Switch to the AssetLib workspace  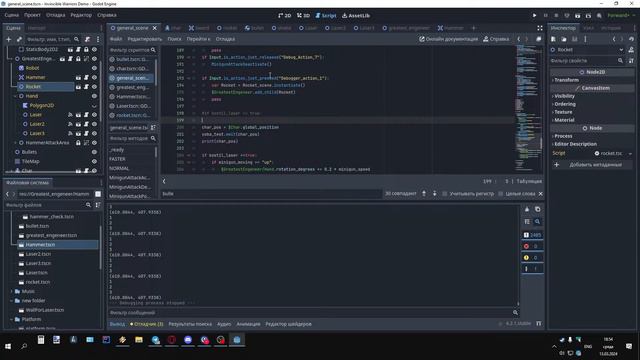pos(356,16)
